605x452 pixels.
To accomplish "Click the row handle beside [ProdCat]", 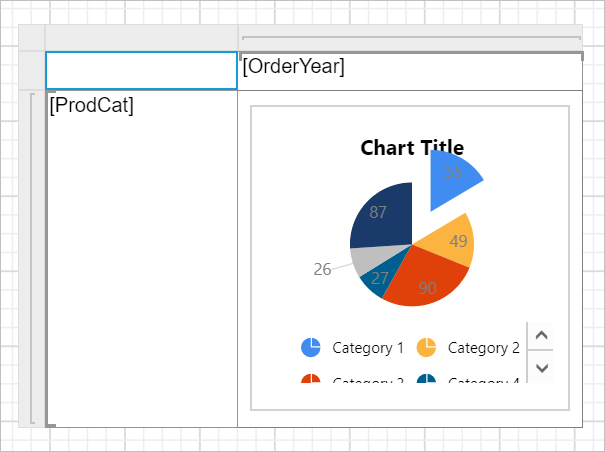I will [32, 259].
